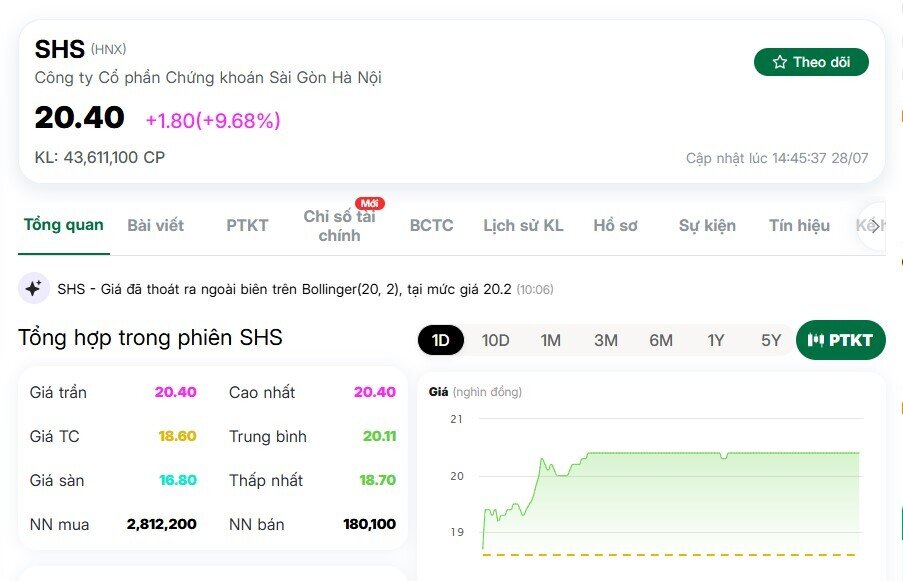Screen dimensions: 903x581
Task: Click the SHS Bollinger signal message
Action: point(284,289)
